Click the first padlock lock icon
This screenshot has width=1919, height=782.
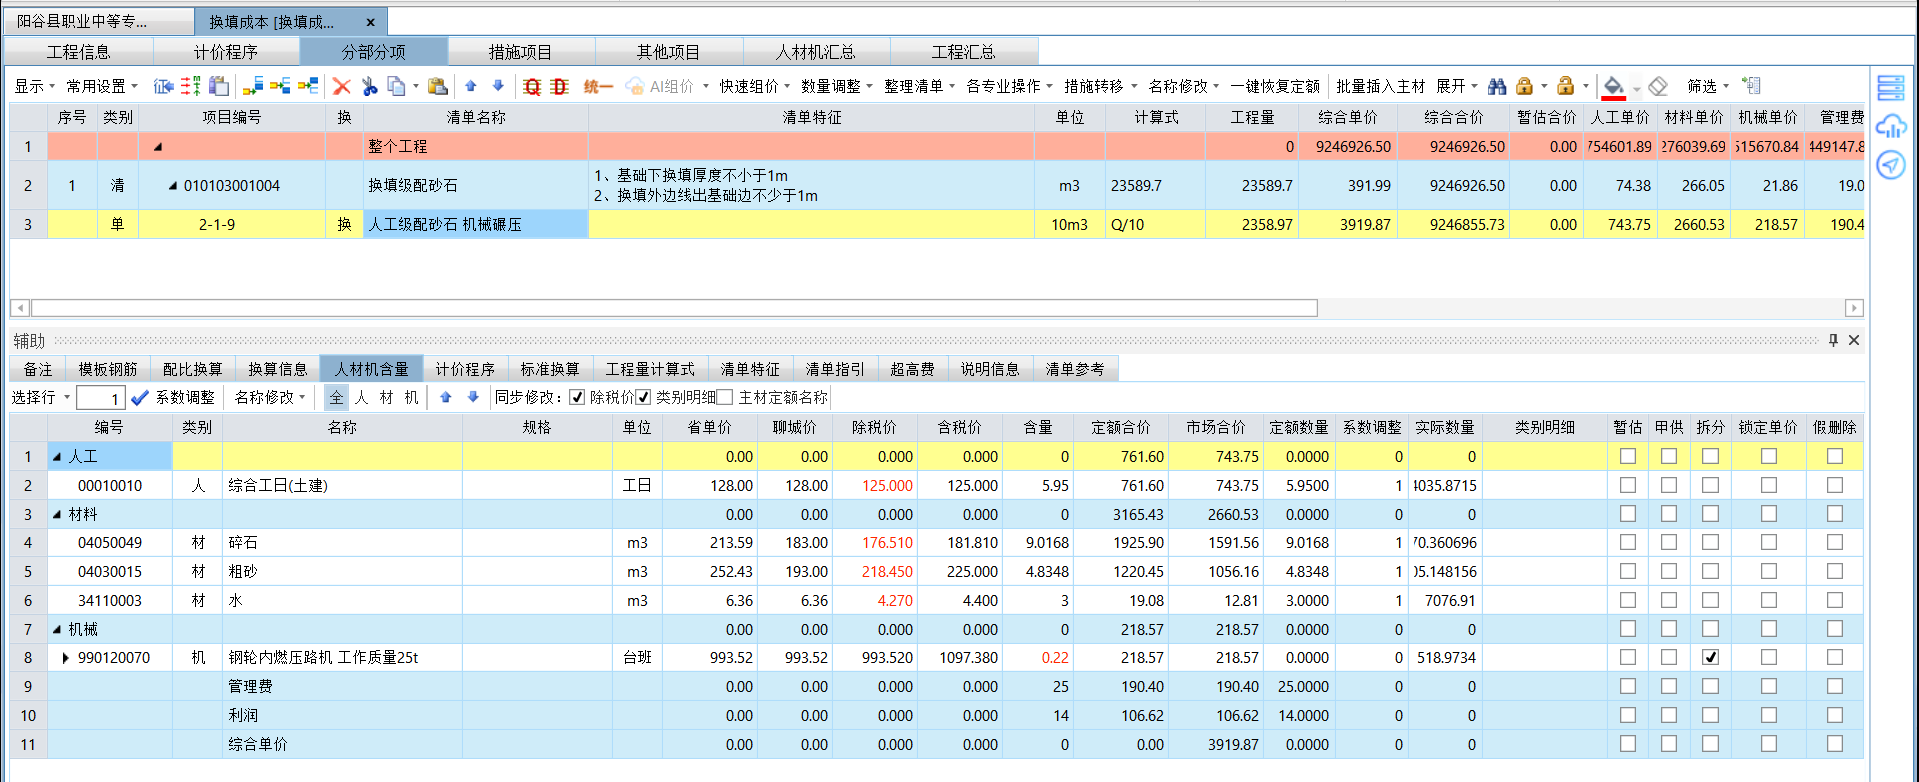pyautogui.click(x=1524, y=87)
